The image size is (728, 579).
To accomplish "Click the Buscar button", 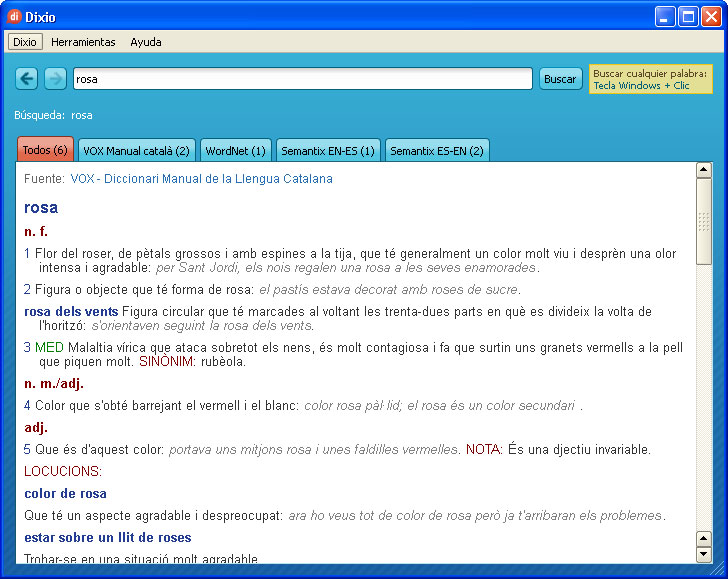I will click(560, 79).
